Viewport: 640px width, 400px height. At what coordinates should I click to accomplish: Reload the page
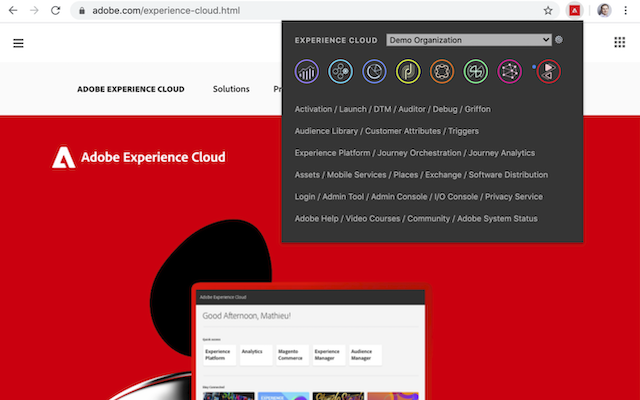click(56, 11)
